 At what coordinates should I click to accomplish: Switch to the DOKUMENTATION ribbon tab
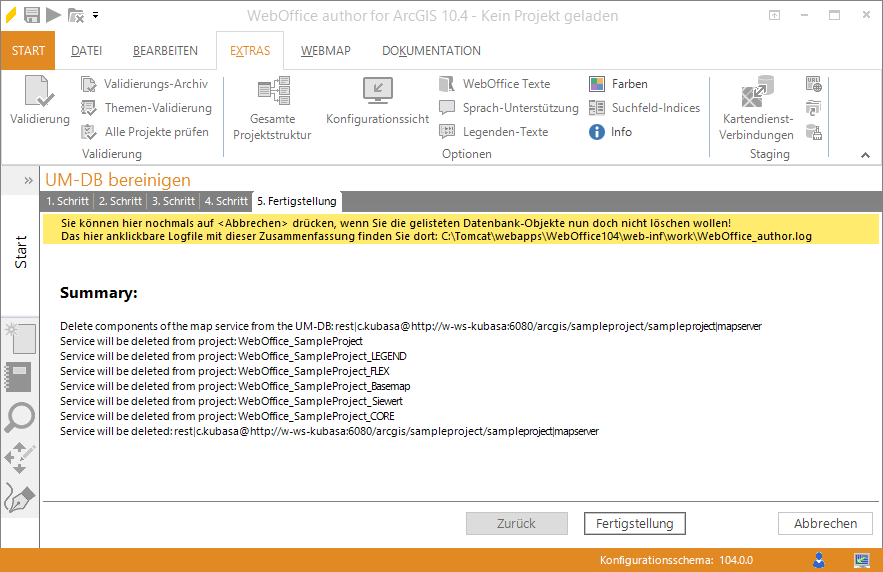431,51
